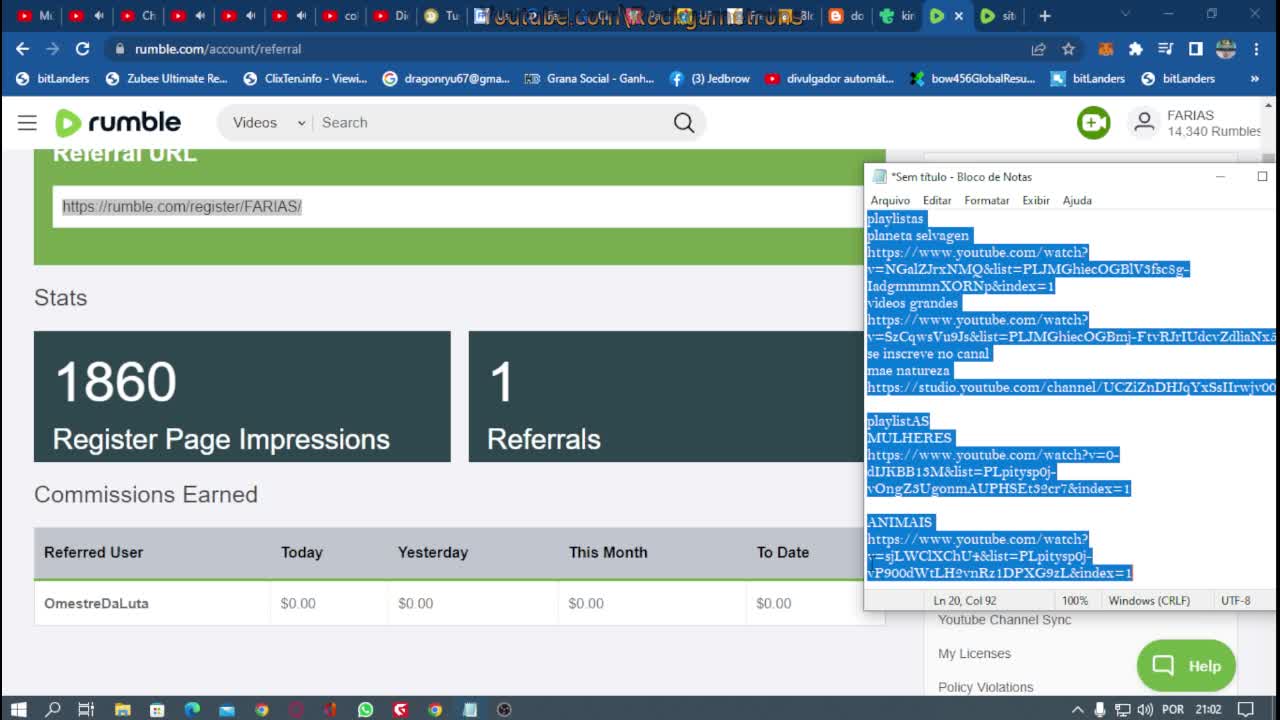Open the dragonryu67 Google bookmark
Viewport: 1280px width, 720px height.
coord(446,78)
